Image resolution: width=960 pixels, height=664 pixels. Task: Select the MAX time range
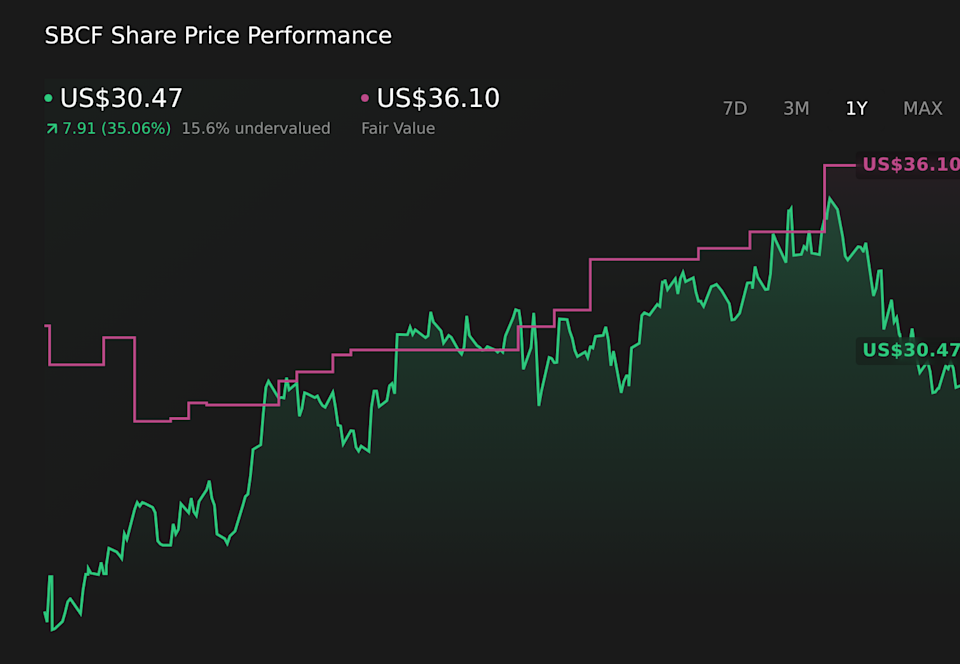[x=922, y=108]
